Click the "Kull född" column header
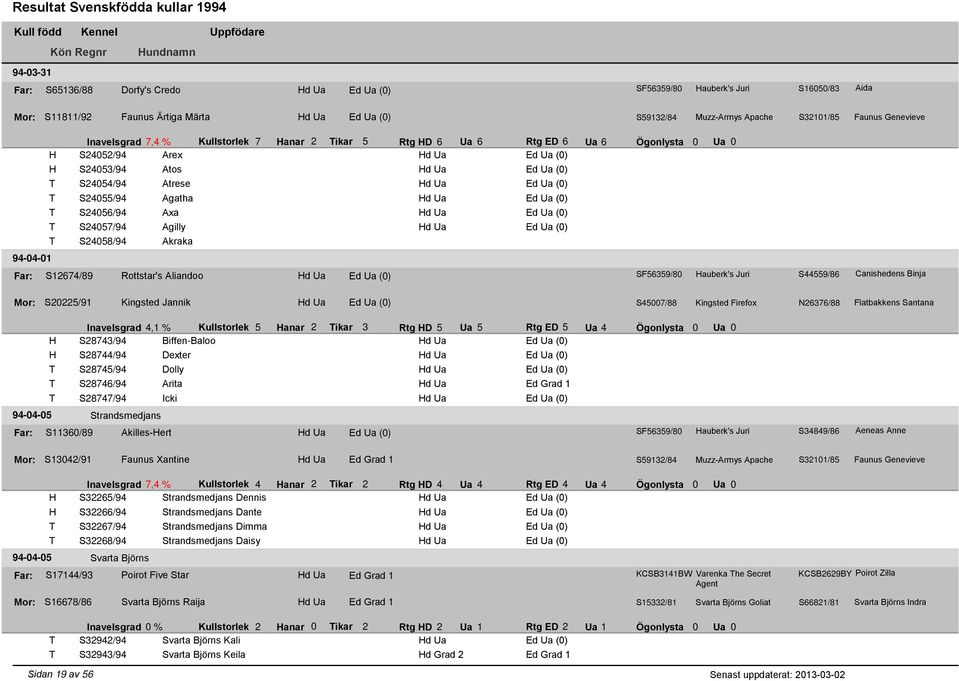 [38, 32]
